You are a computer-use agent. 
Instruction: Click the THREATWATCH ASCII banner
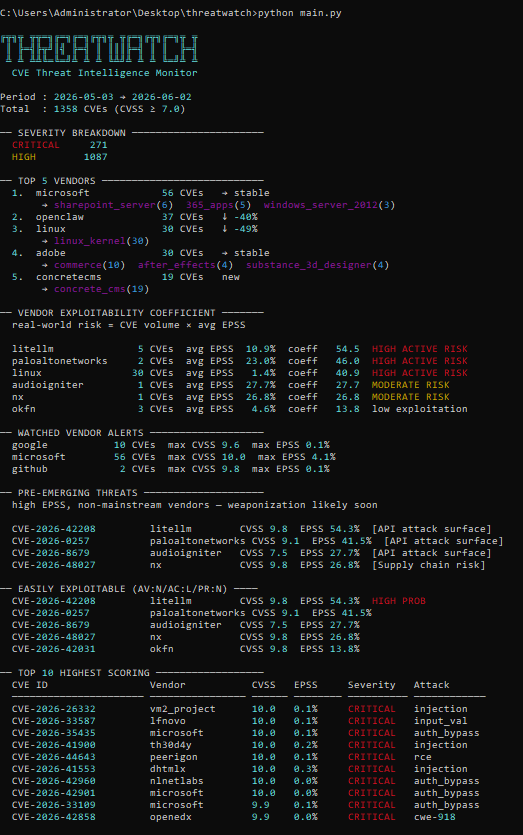pyautogui.click(x=99, y=48)
